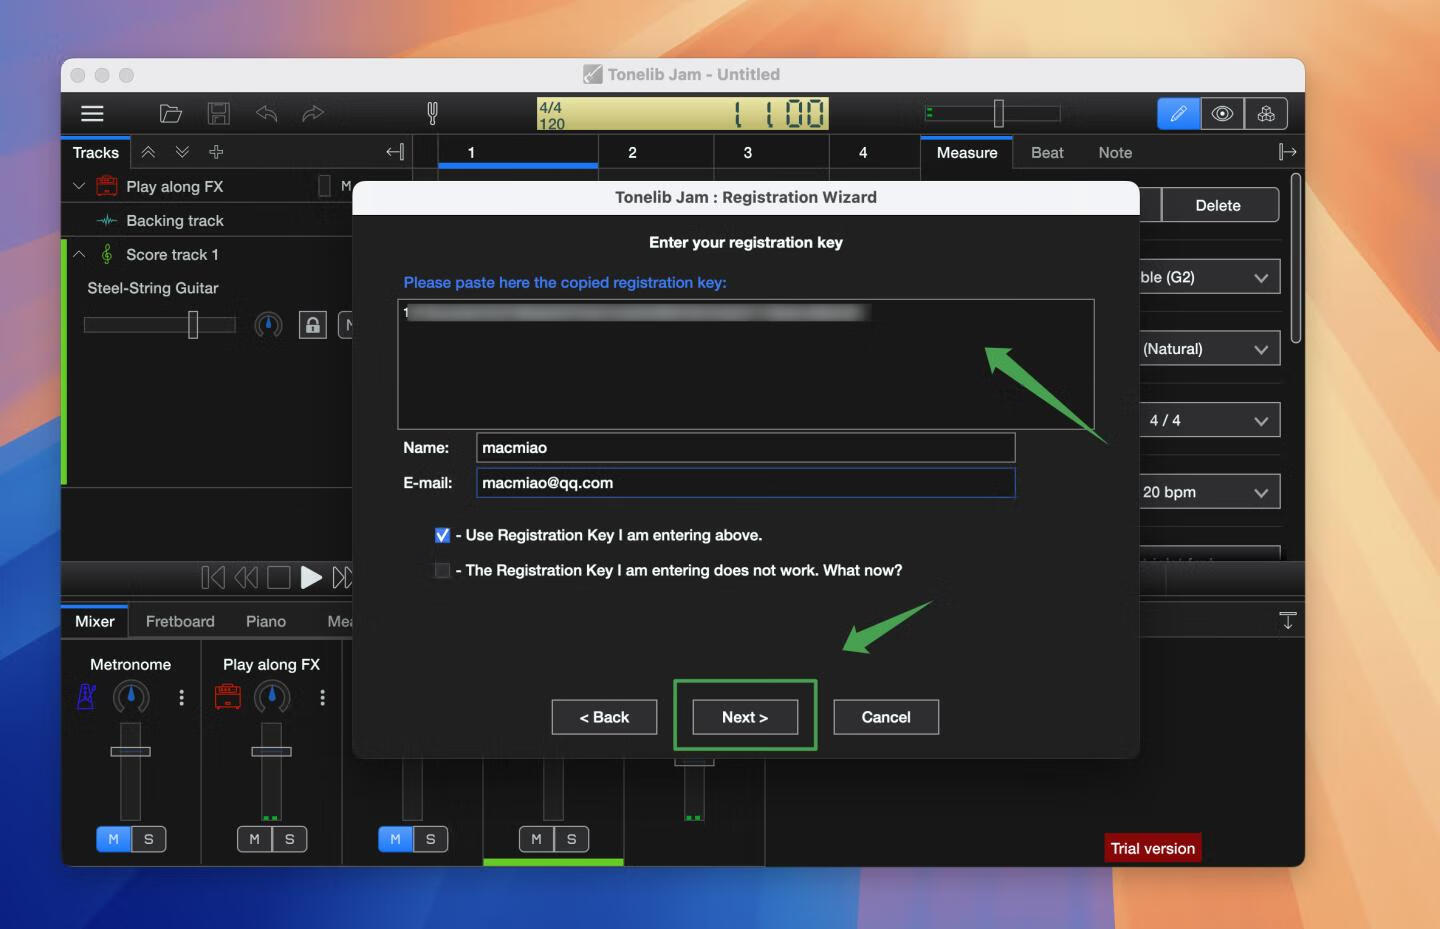This screenshot has height=929, width=1440.
Task: Click the Save icon in the toolbar
Action: (x=218, y=113)
